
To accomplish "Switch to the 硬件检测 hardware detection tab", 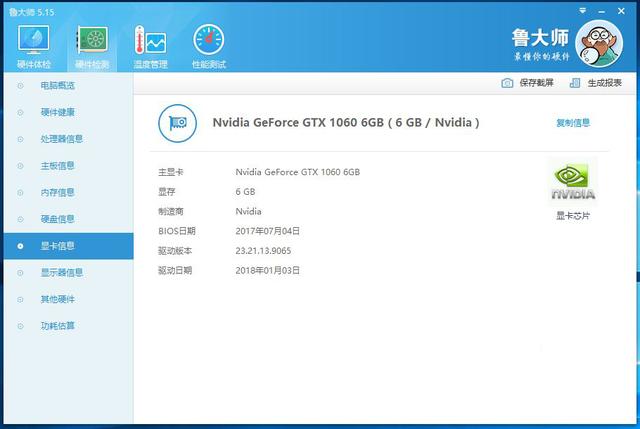I will 92,47.
